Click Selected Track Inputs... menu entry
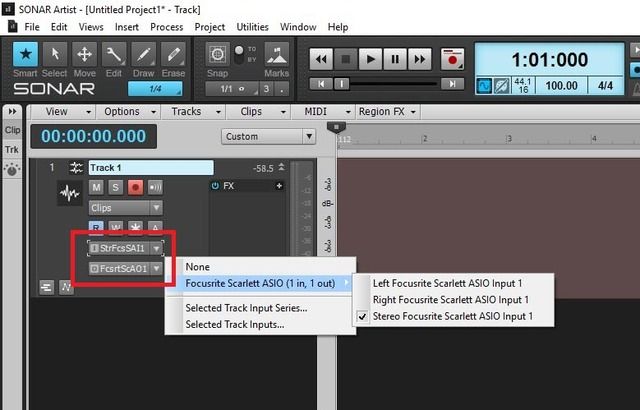This screenshot has height=410, width=640. (x=234, y=324)
